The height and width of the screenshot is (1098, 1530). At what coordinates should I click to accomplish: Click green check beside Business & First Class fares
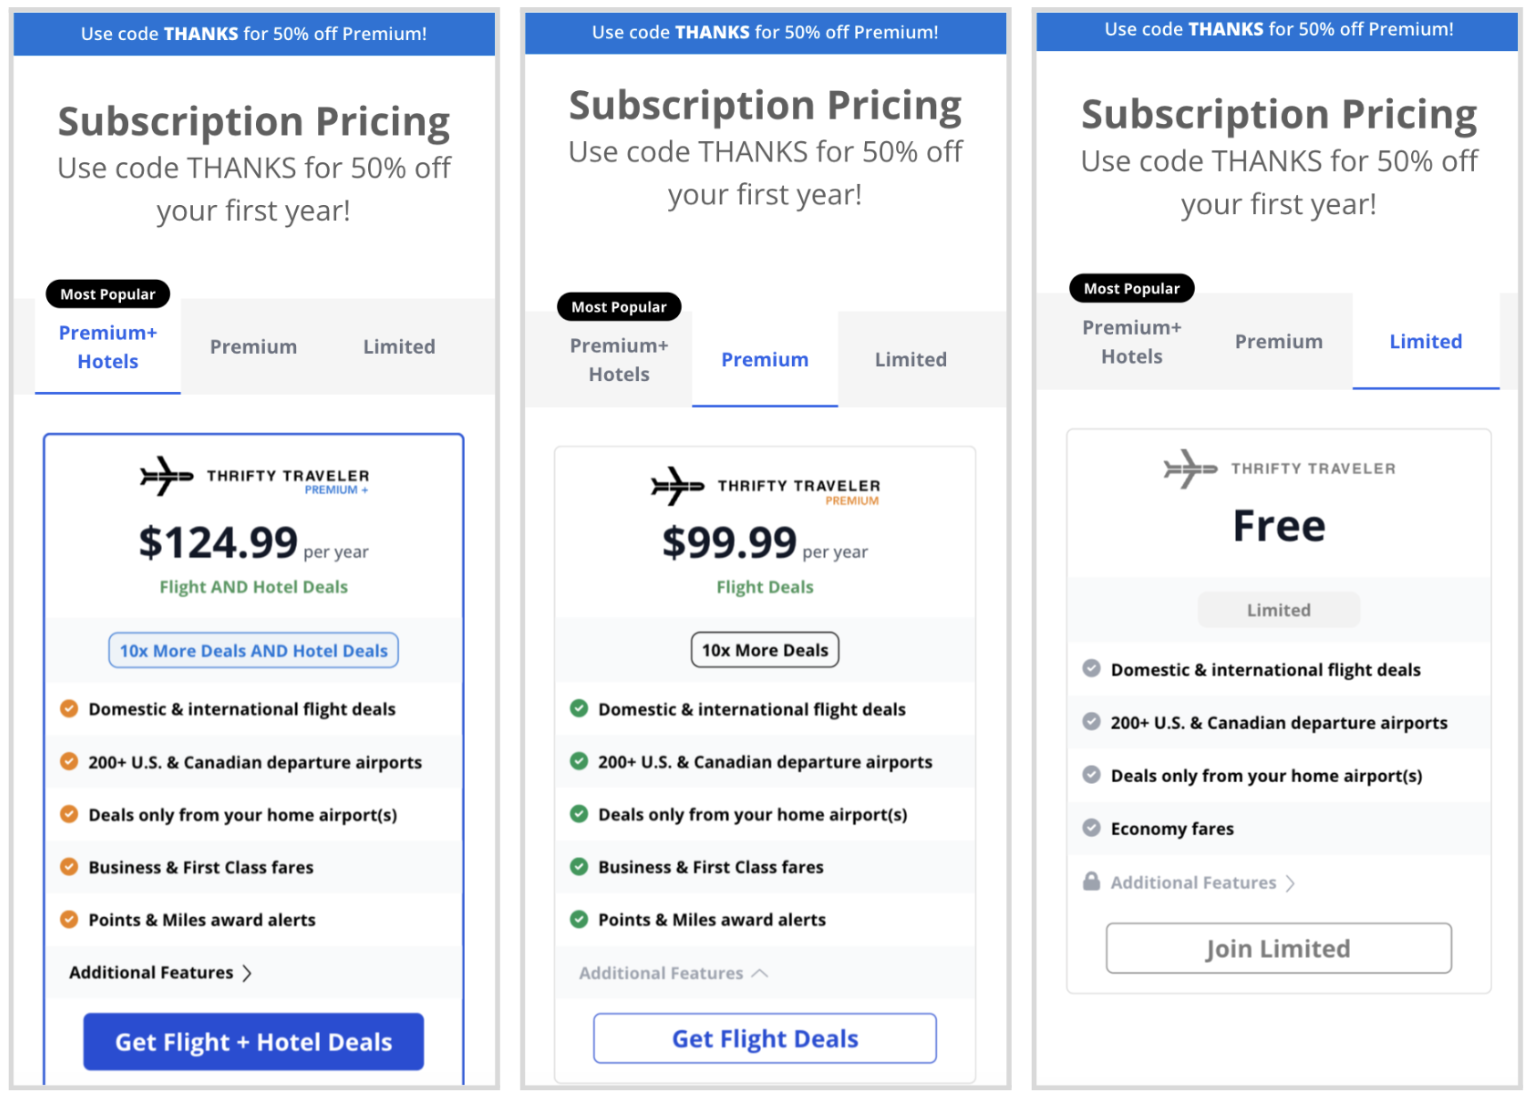coord(579,866)
